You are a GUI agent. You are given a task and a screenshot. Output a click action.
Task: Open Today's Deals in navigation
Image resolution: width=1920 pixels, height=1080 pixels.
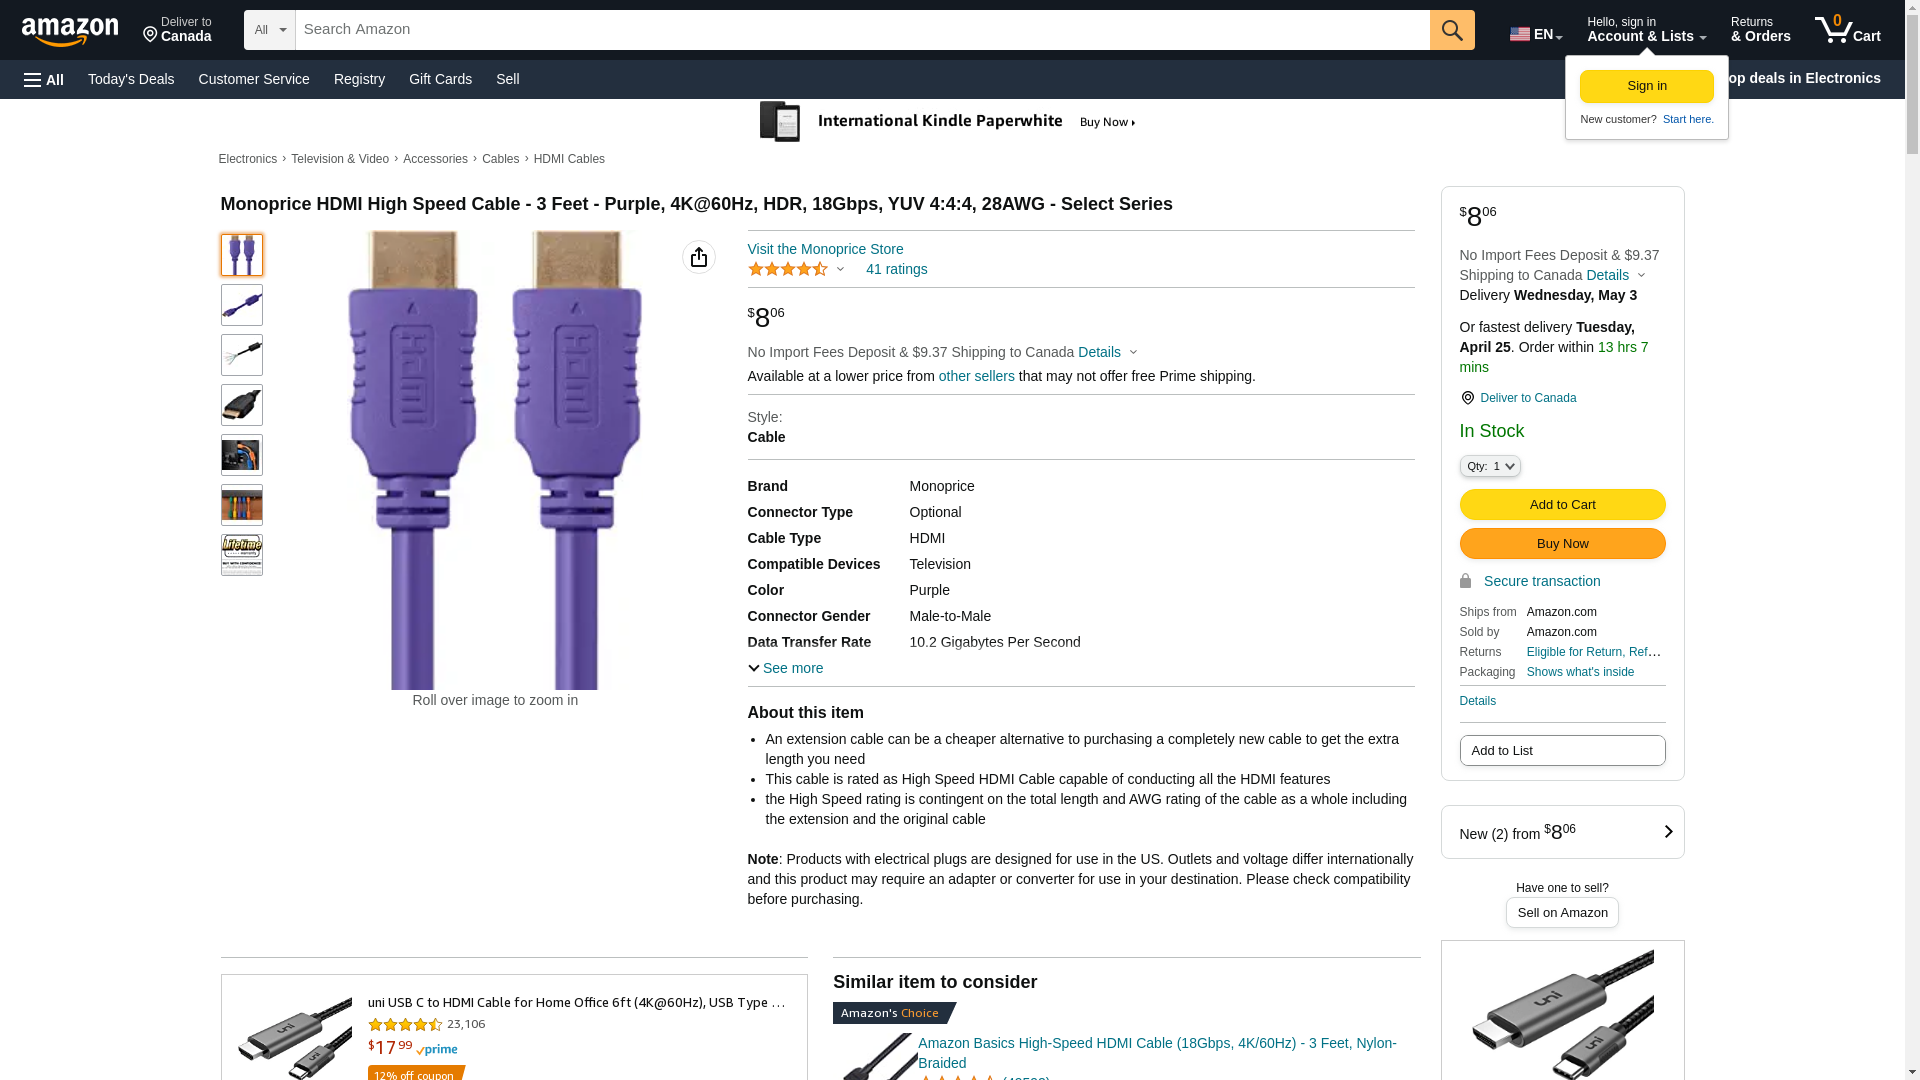point(131,79)
